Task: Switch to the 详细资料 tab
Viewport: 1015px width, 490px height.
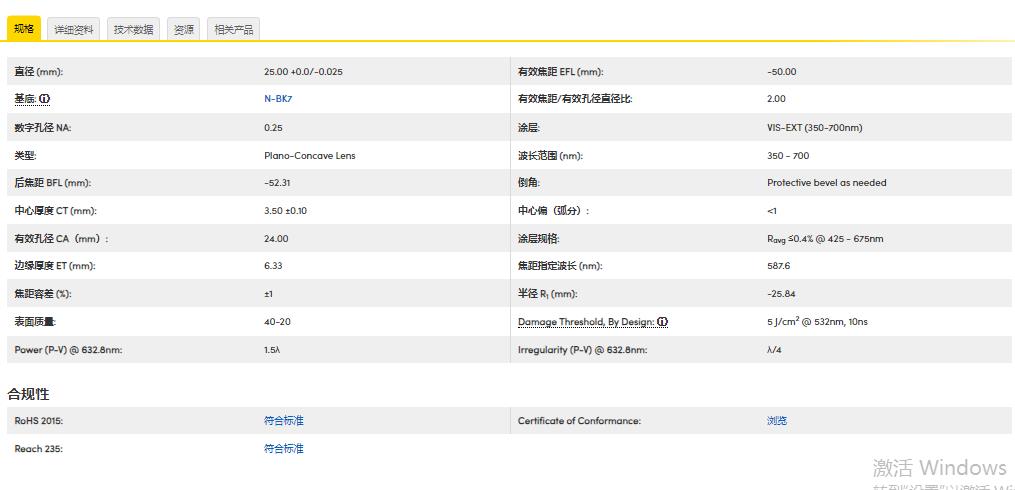Action: pos(73,29)
